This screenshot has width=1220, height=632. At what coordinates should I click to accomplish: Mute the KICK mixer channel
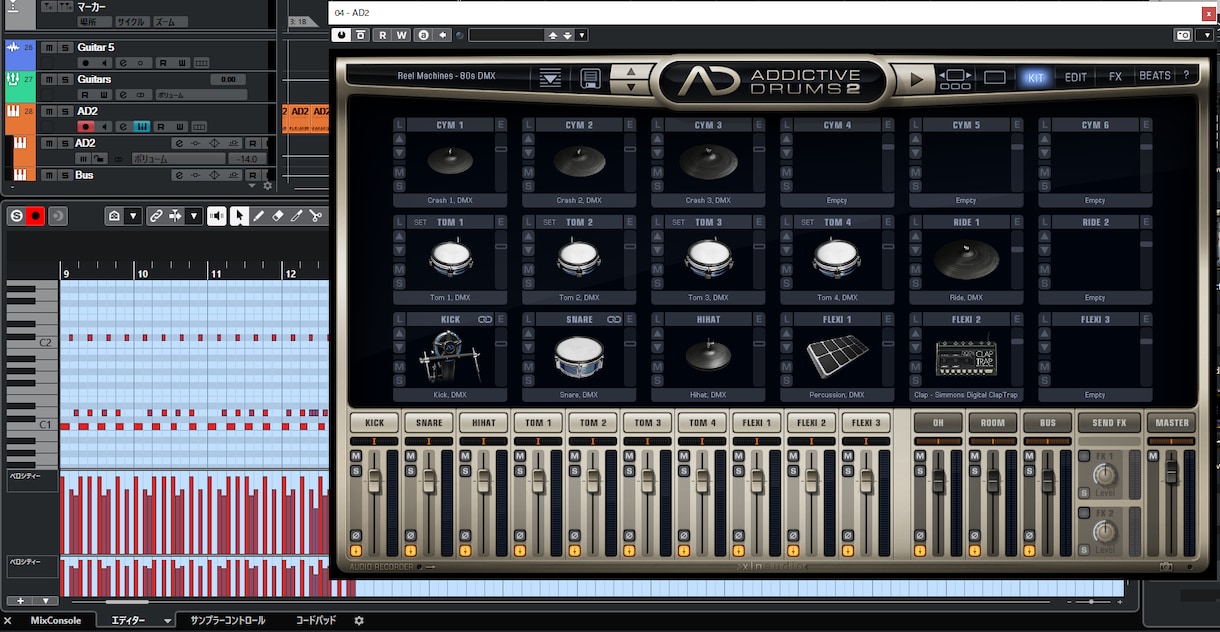[356, 457]
